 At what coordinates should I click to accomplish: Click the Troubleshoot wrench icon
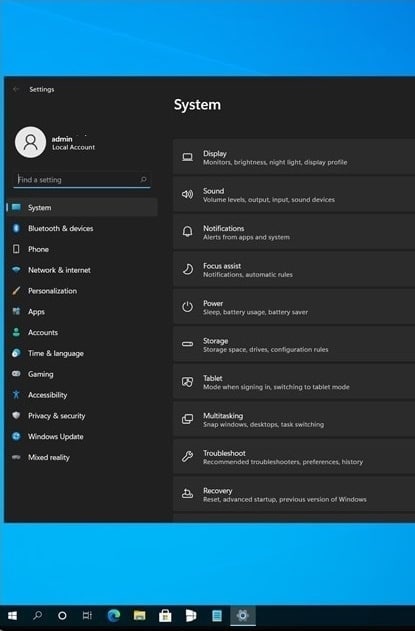(188, 456)
